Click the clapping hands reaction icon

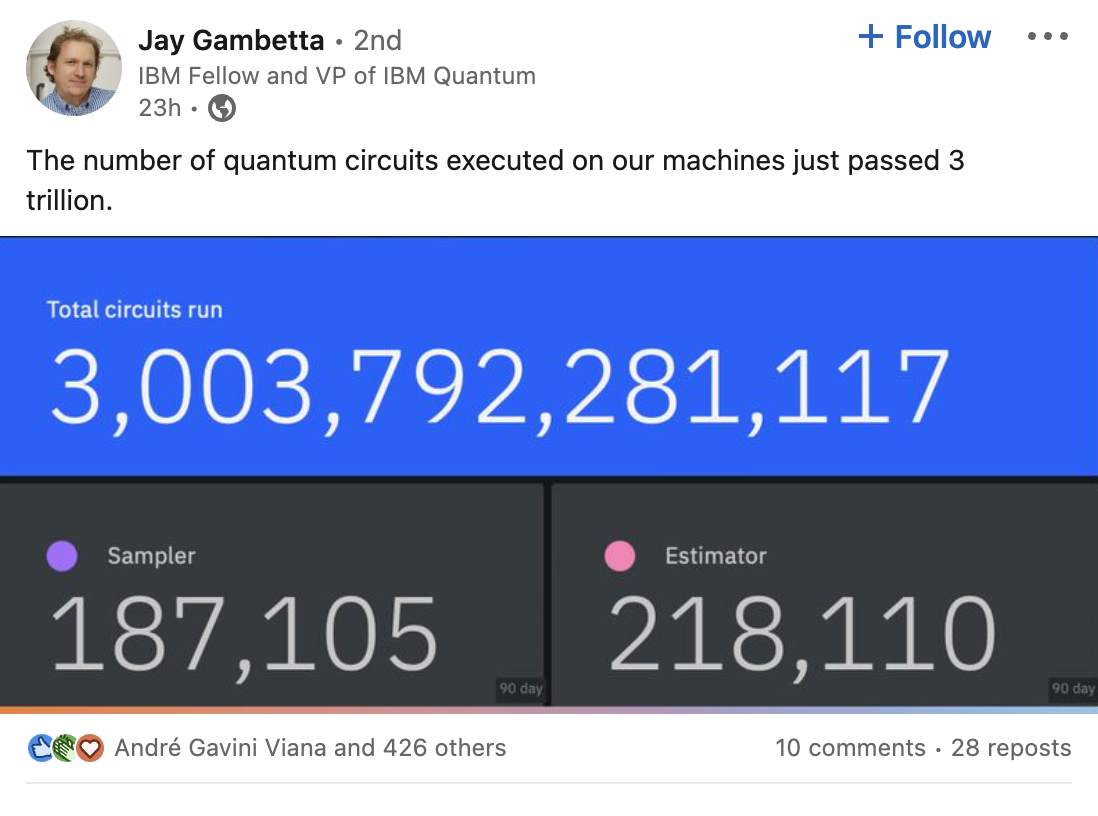[63, 747]
